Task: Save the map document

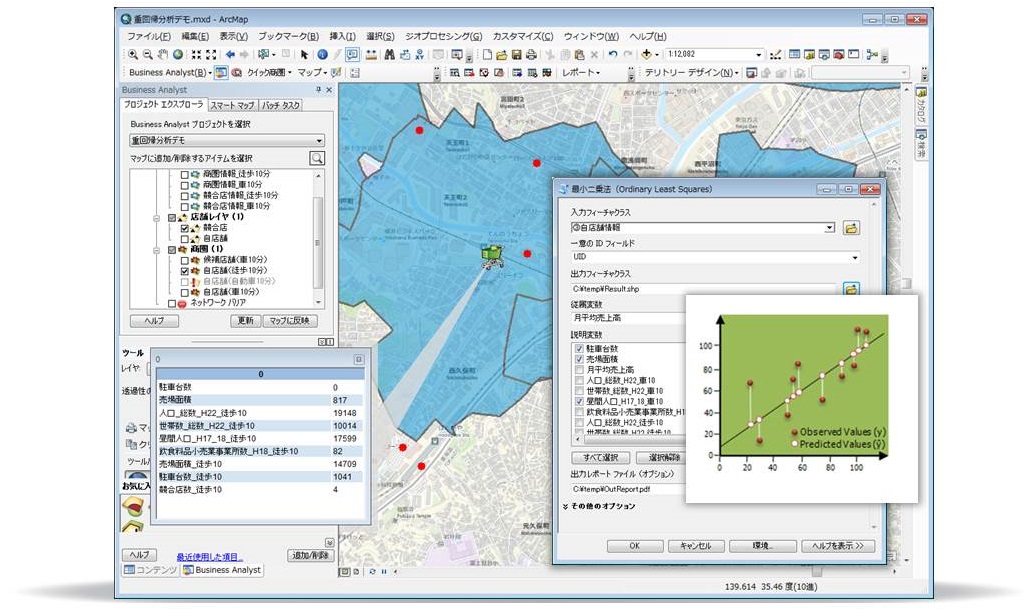Action: (x=516, y=55)
